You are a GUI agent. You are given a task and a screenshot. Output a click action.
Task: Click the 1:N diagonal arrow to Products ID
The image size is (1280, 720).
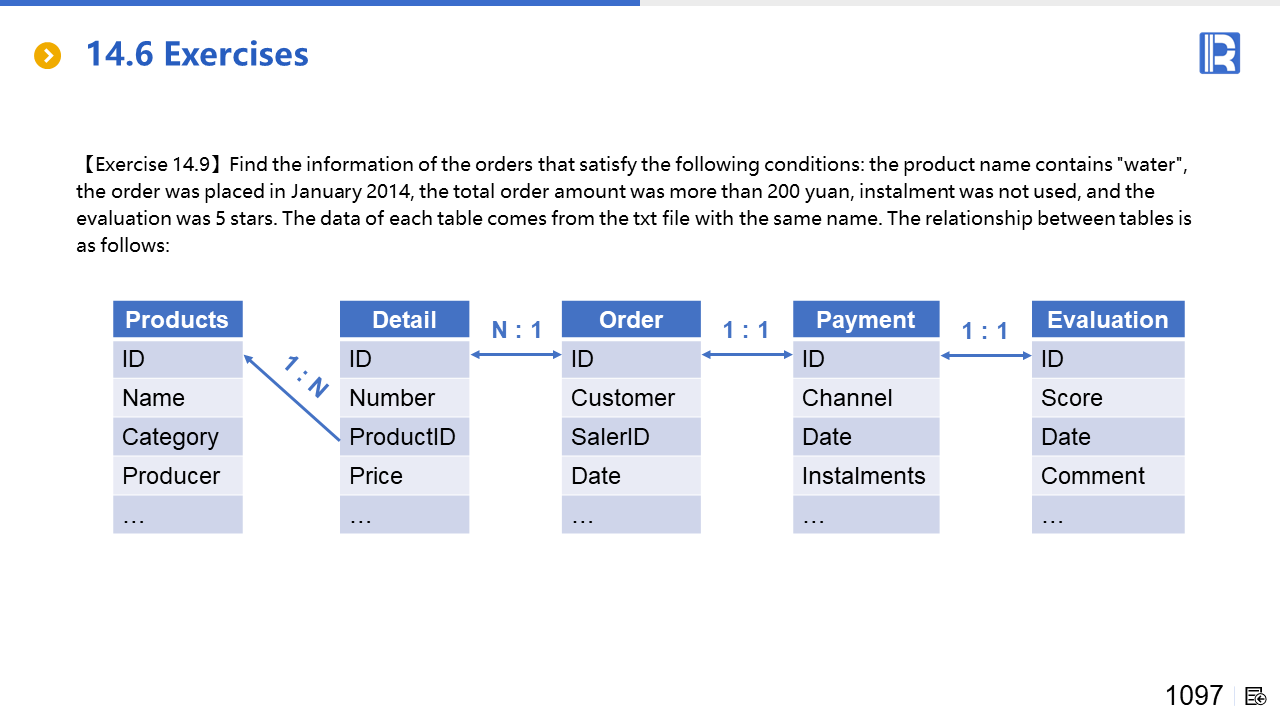tap(292, 397)
